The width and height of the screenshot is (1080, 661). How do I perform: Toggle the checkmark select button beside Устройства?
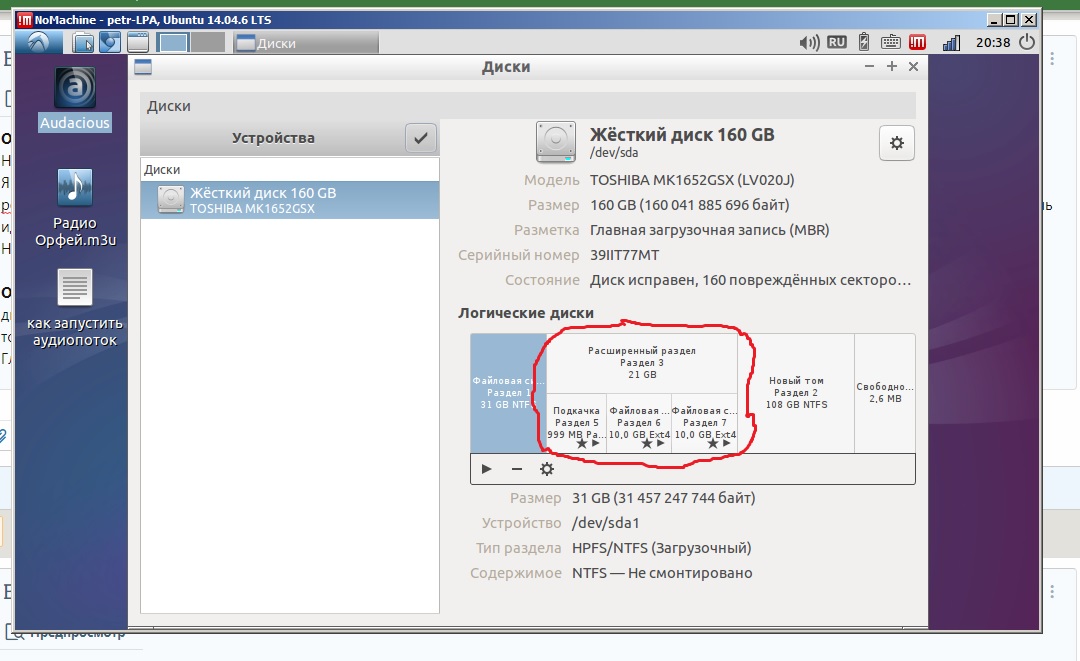point(421,138)
